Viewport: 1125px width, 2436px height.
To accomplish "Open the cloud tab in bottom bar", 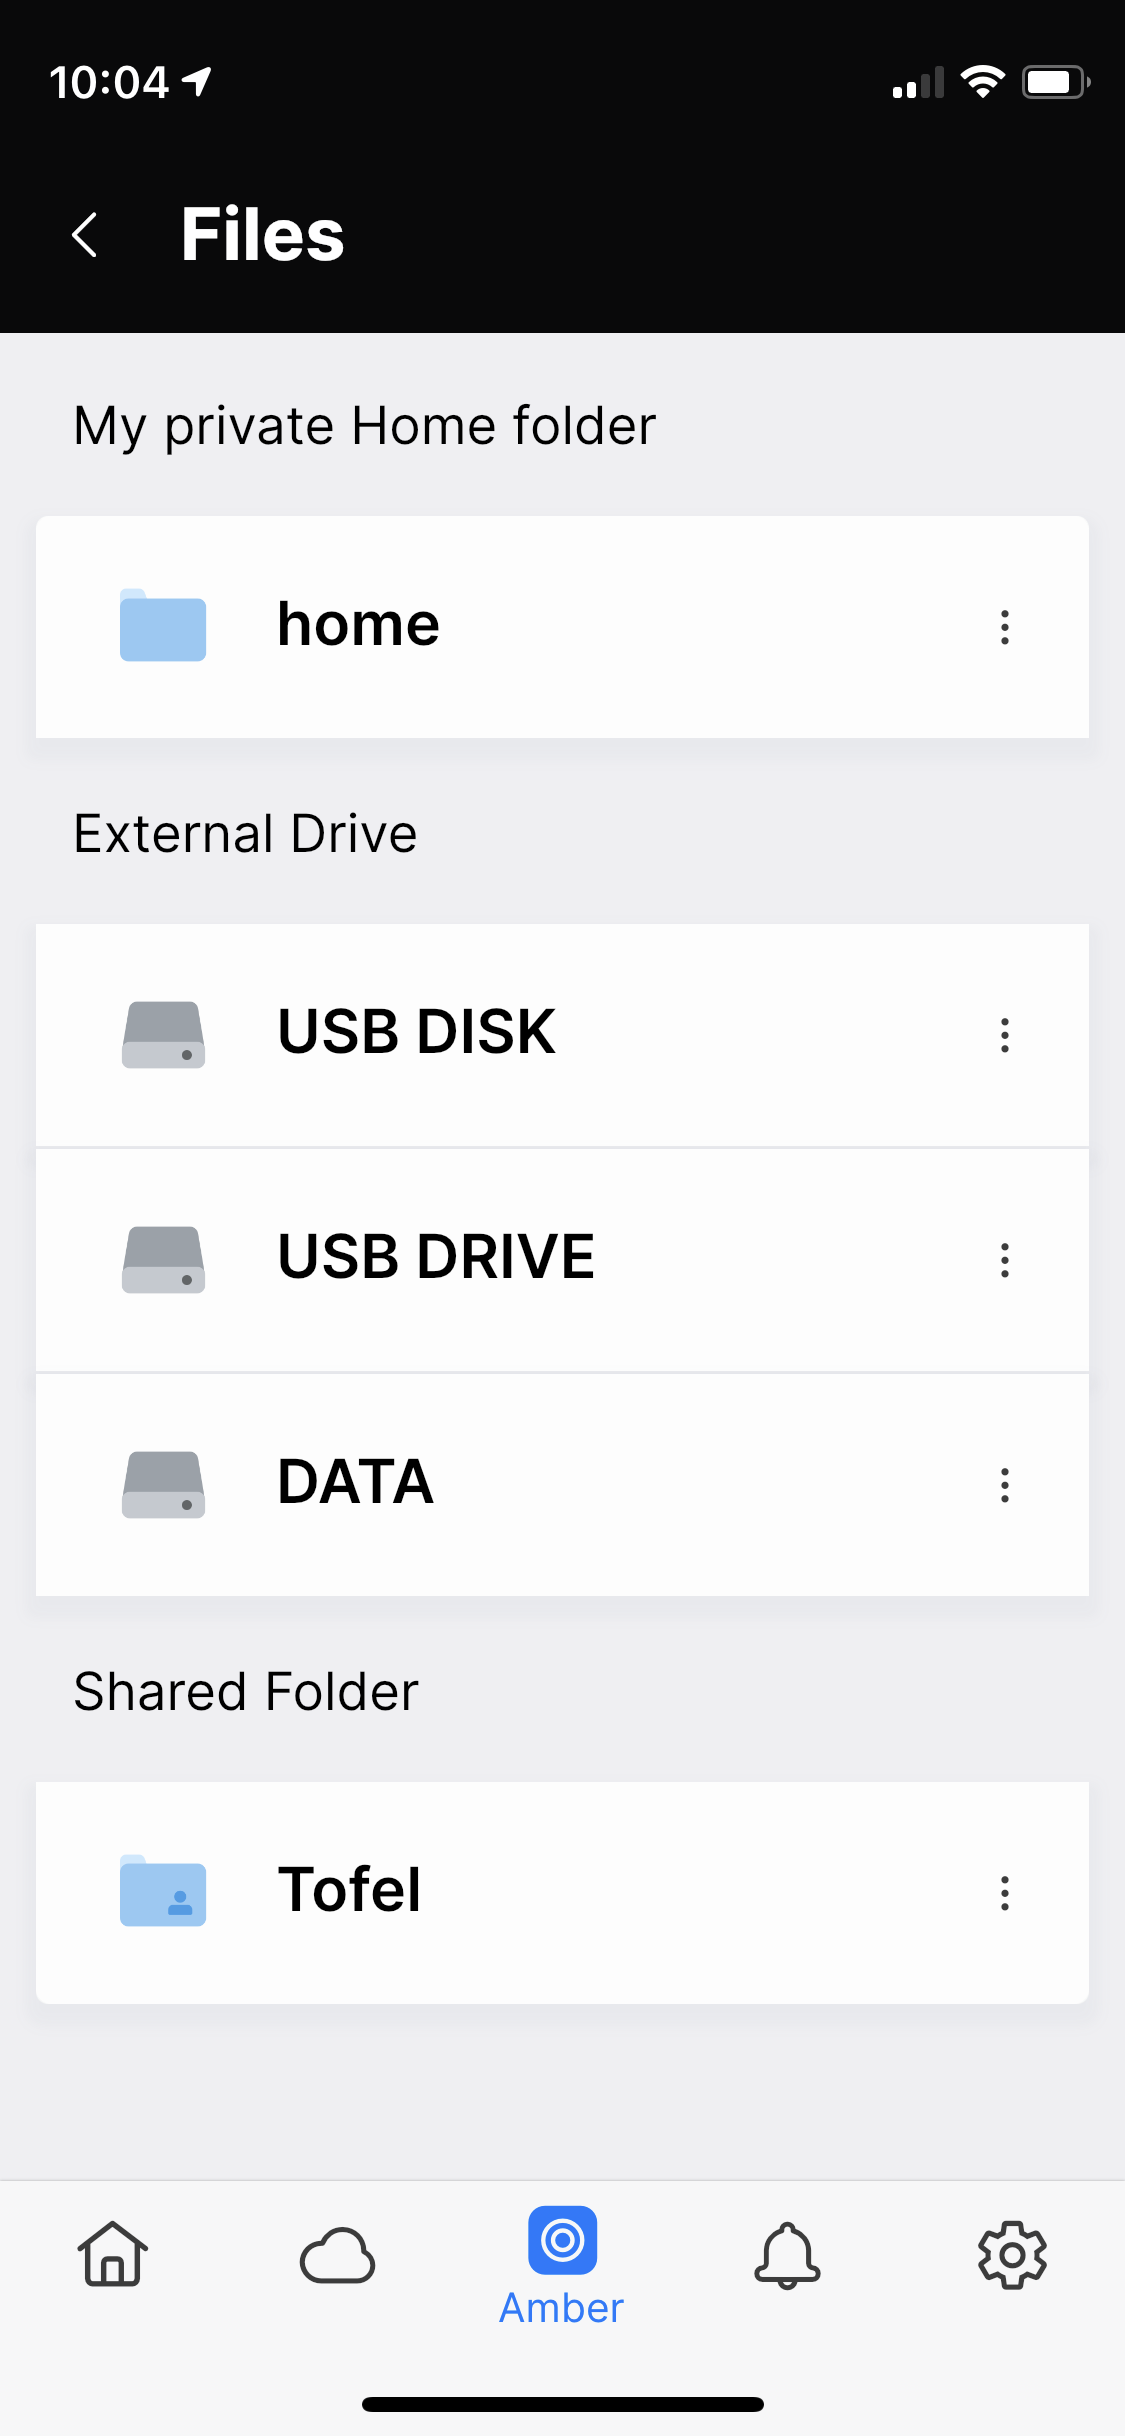I will tap(337, 2256).
